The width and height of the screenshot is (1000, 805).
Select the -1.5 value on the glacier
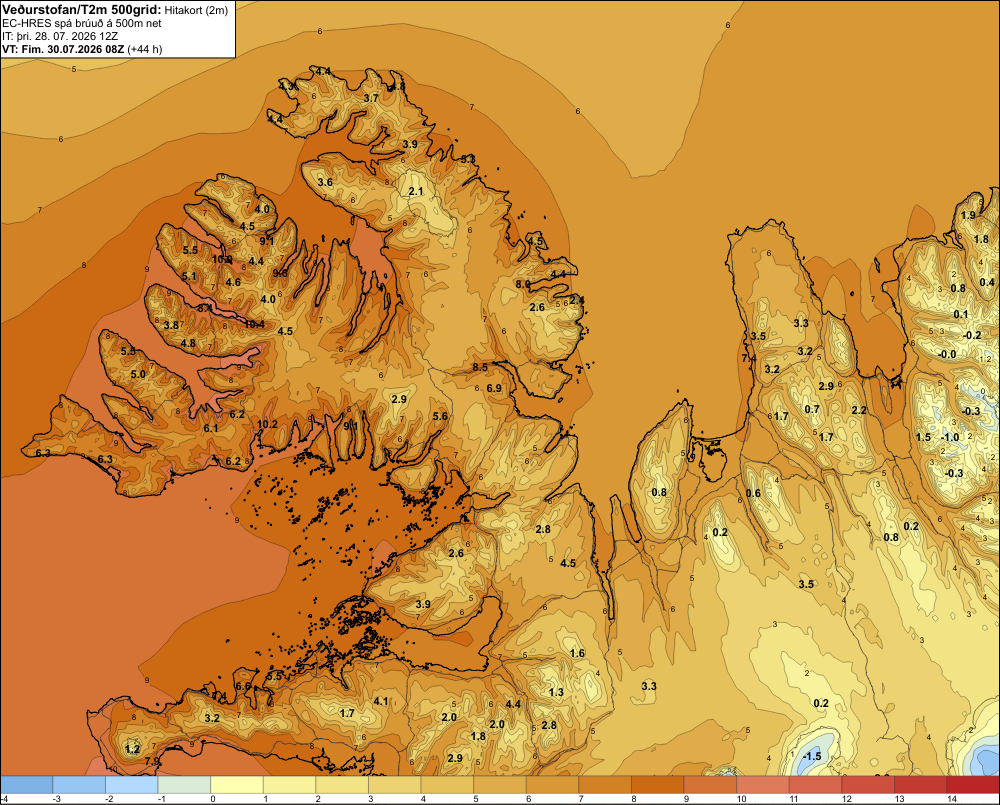812,756
